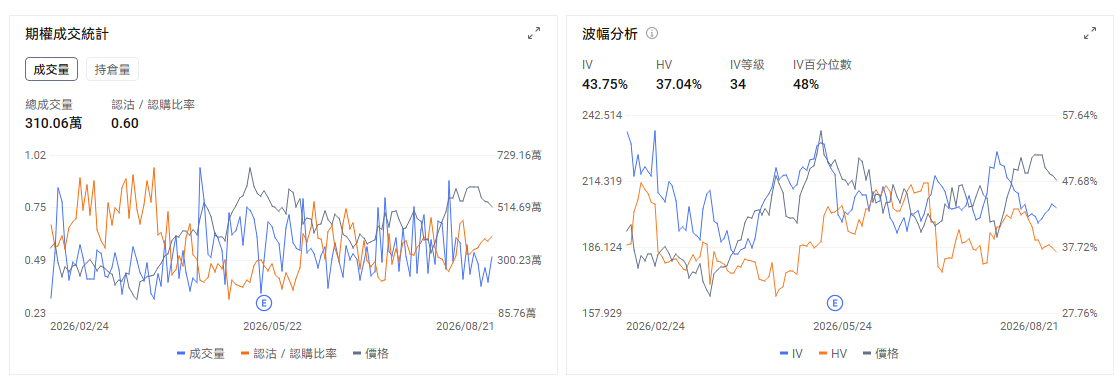Click the 47.68% axis label
1114x376 pixels.
click(1081, 181)
